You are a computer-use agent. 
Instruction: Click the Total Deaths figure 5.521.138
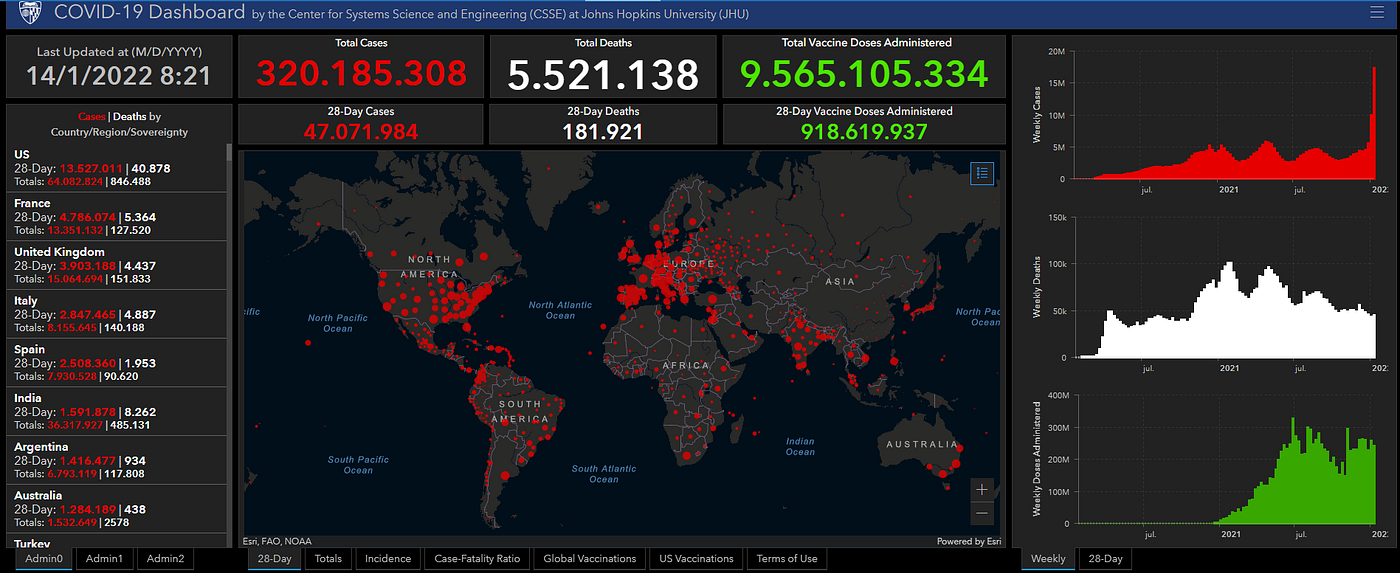click(602, 75)
